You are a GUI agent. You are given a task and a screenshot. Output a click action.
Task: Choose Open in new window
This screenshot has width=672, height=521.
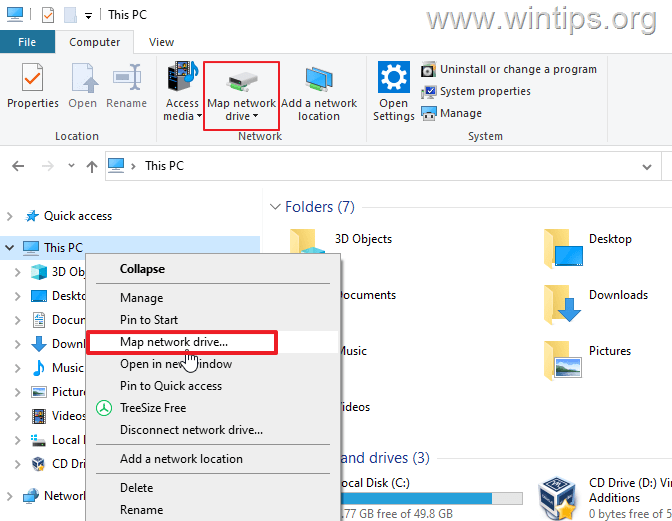[x=213, y=364]
